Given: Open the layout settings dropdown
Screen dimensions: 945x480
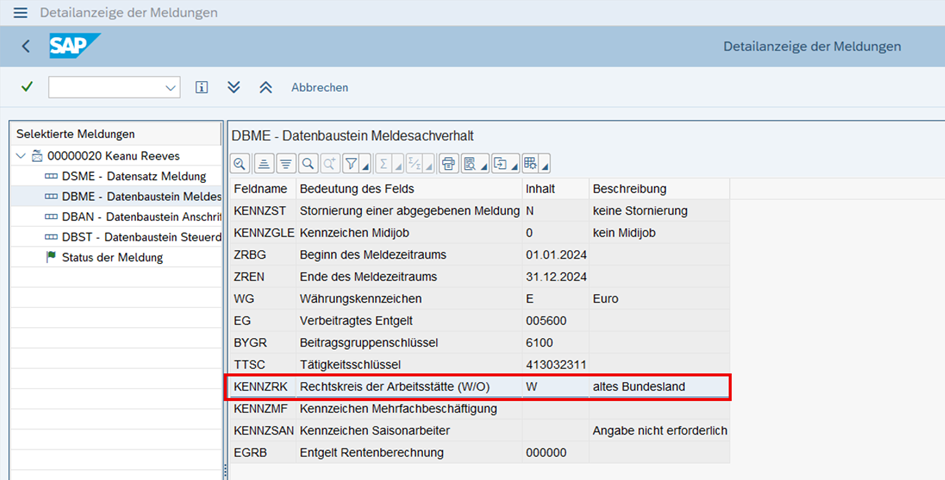Looking at the screenshot, I should pos(545,167).
